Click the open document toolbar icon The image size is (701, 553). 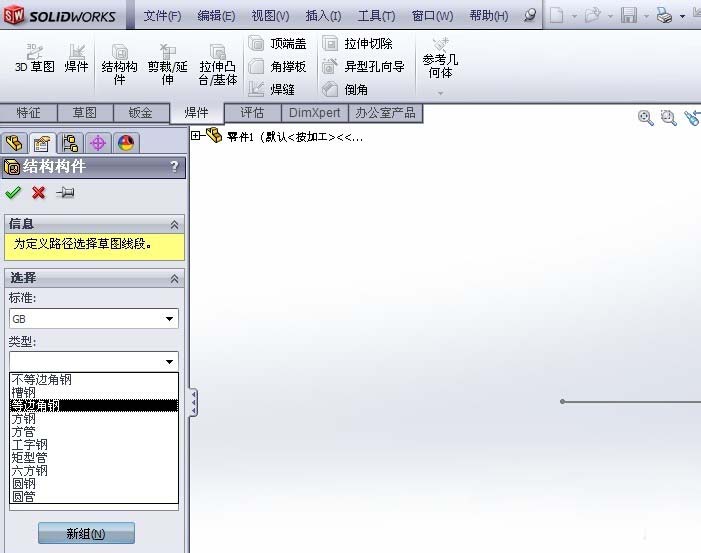point(592,16)
